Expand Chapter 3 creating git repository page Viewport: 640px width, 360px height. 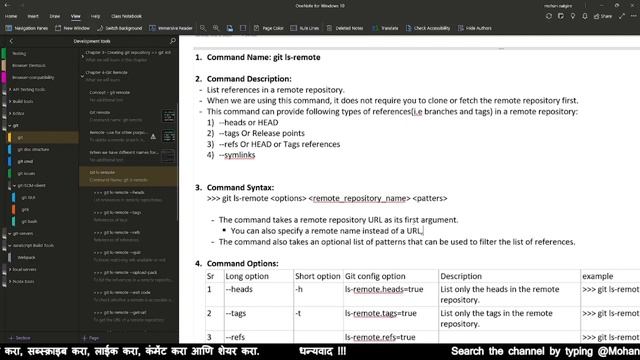tap(83, 56)
